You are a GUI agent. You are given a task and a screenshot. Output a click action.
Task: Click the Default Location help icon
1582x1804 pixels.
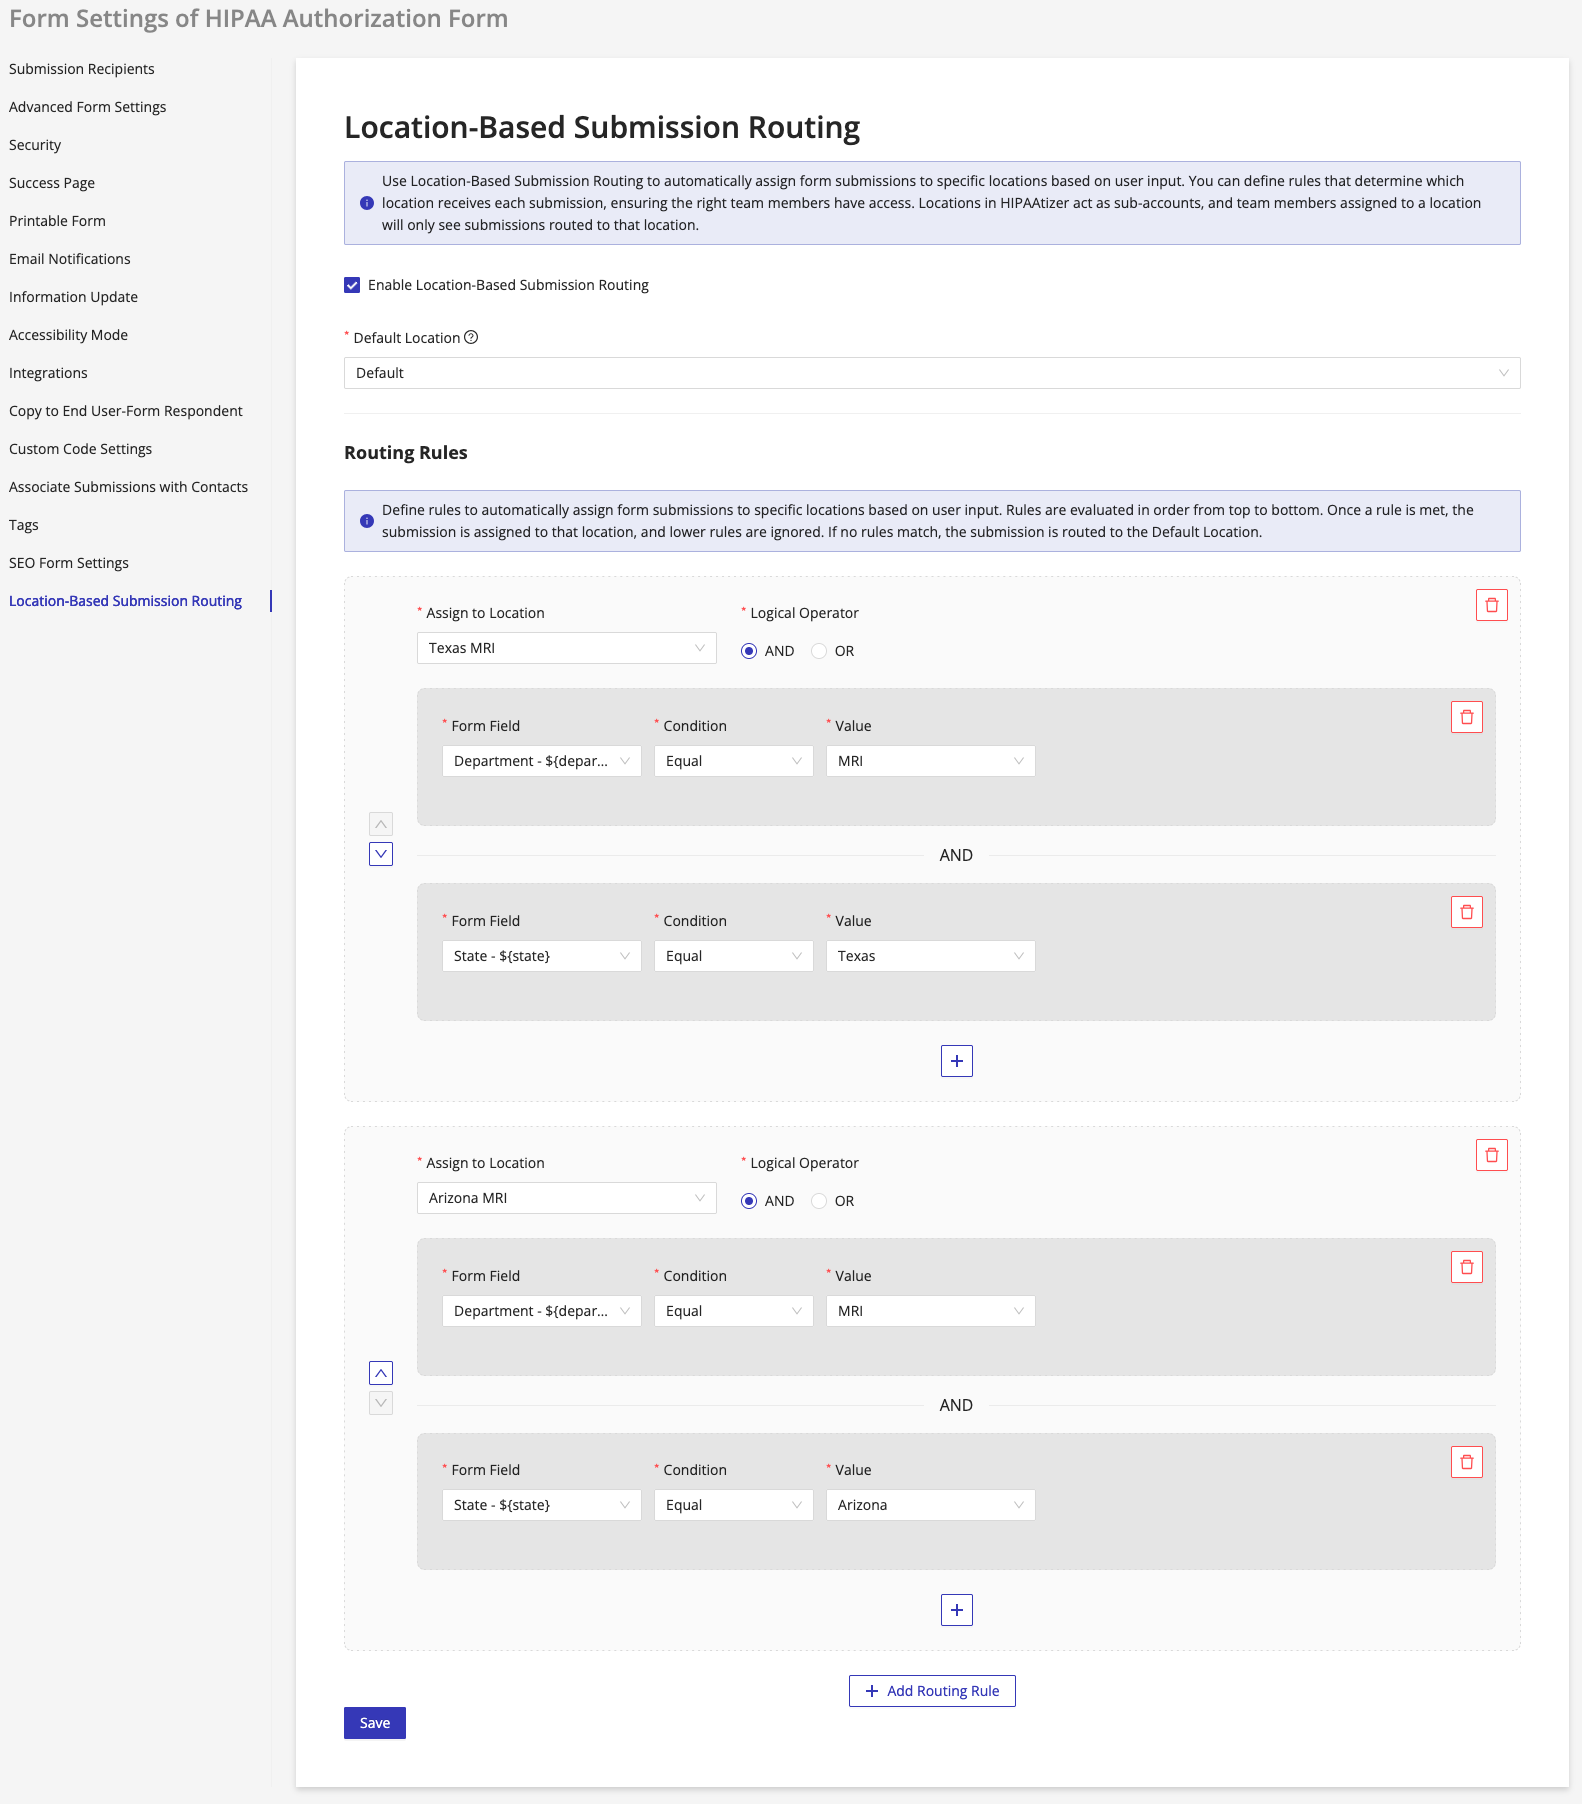(471, 338)
